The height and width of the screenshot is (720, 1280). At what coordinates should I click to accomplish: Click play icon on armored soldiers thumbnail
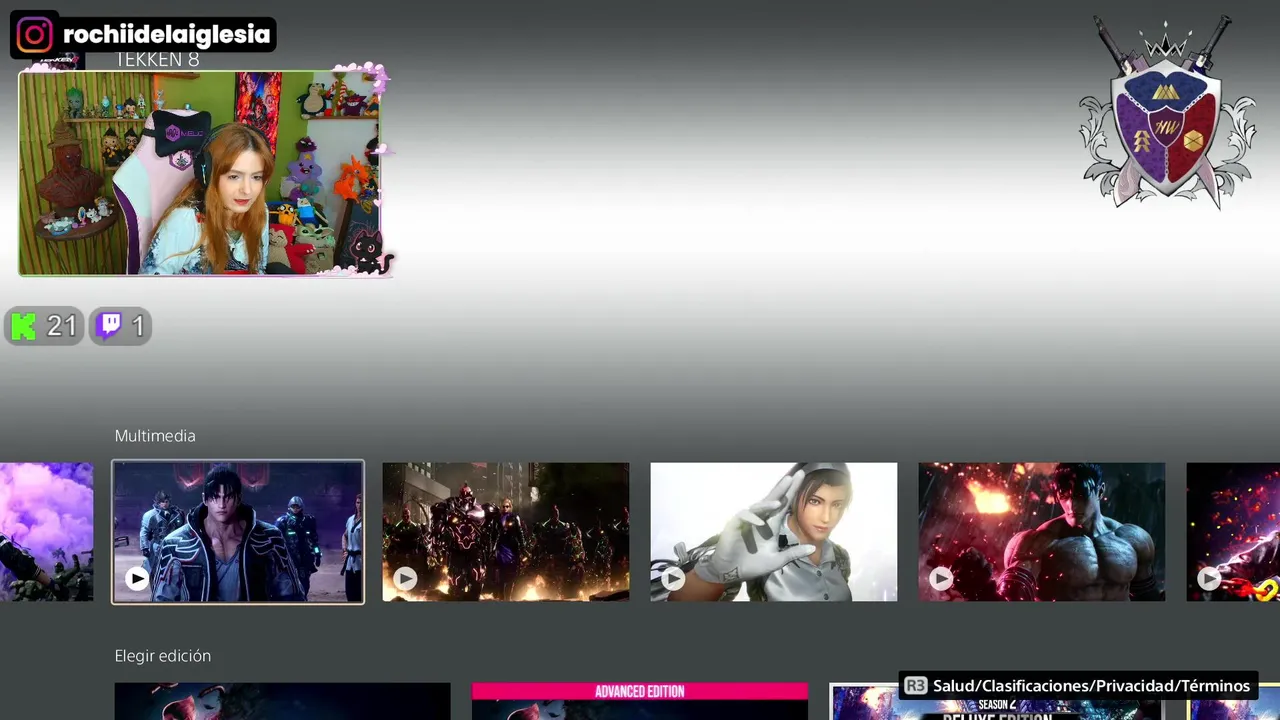click(x=405, y=578)
